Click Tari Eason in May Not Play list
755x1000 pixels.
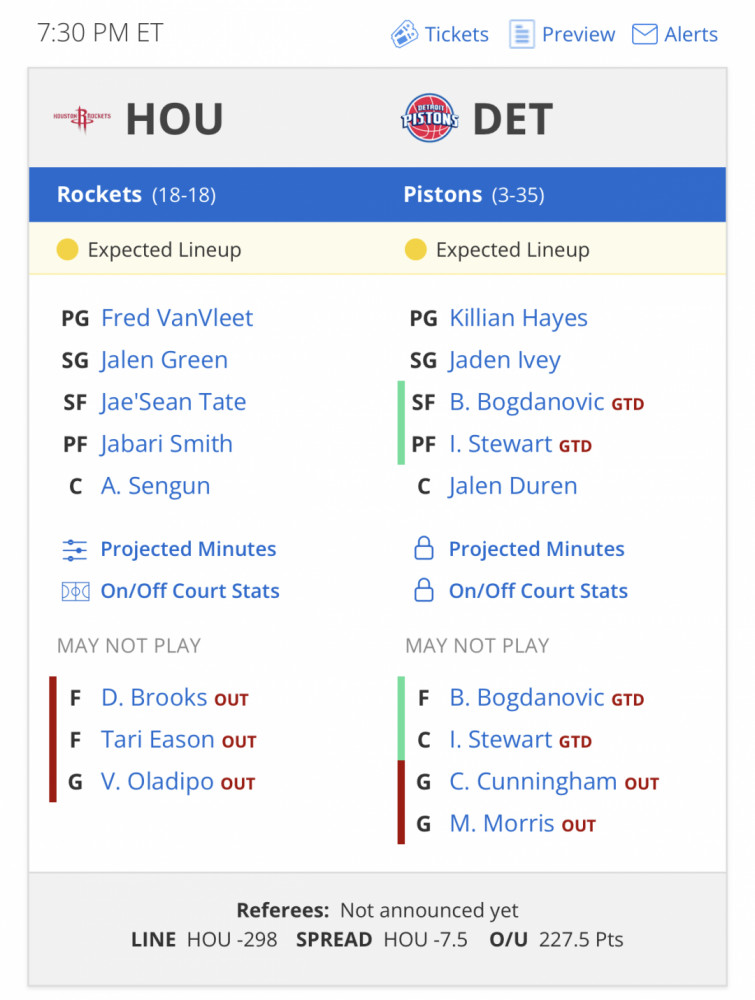pos(158,740)
